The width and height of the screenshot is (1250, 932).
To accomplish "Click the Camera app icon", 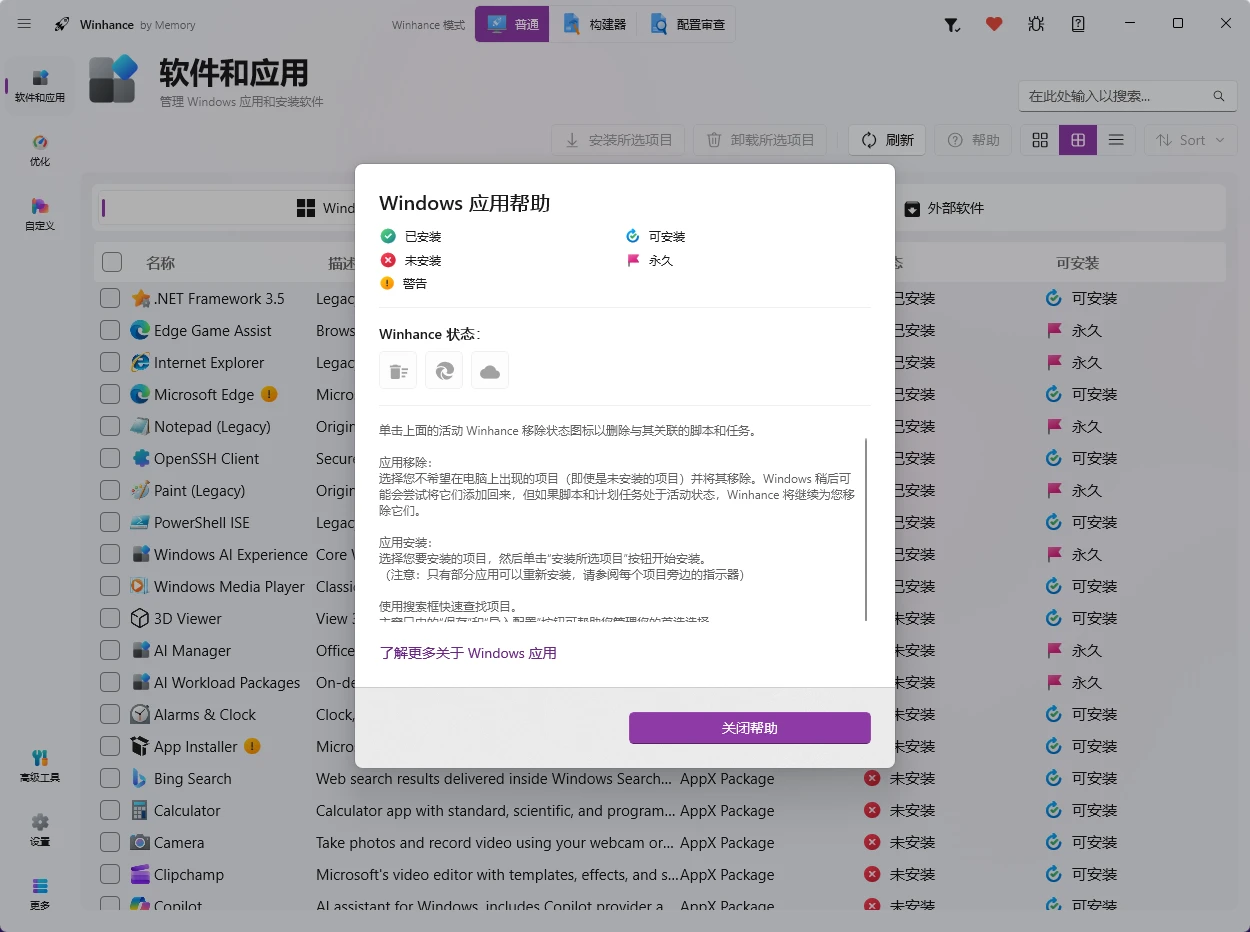I will 140,842.
